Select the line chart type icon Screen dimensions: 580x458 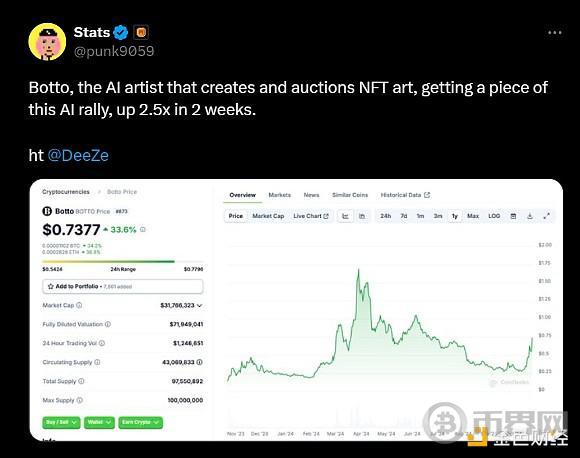pos(345,216)
